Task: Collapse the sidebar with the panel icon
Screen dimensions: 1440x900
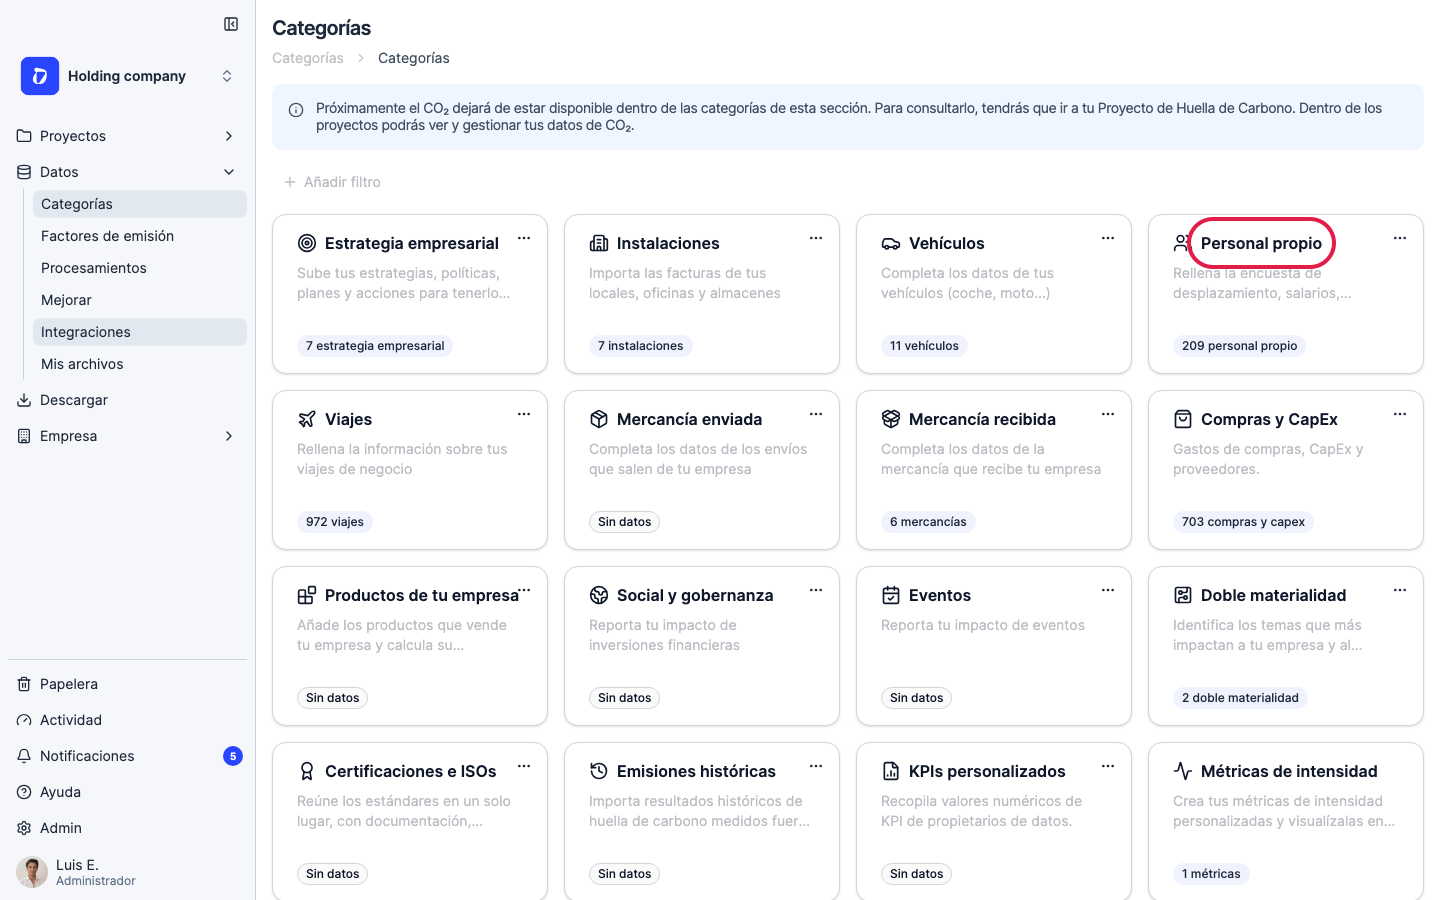Action: coord(231,24)
